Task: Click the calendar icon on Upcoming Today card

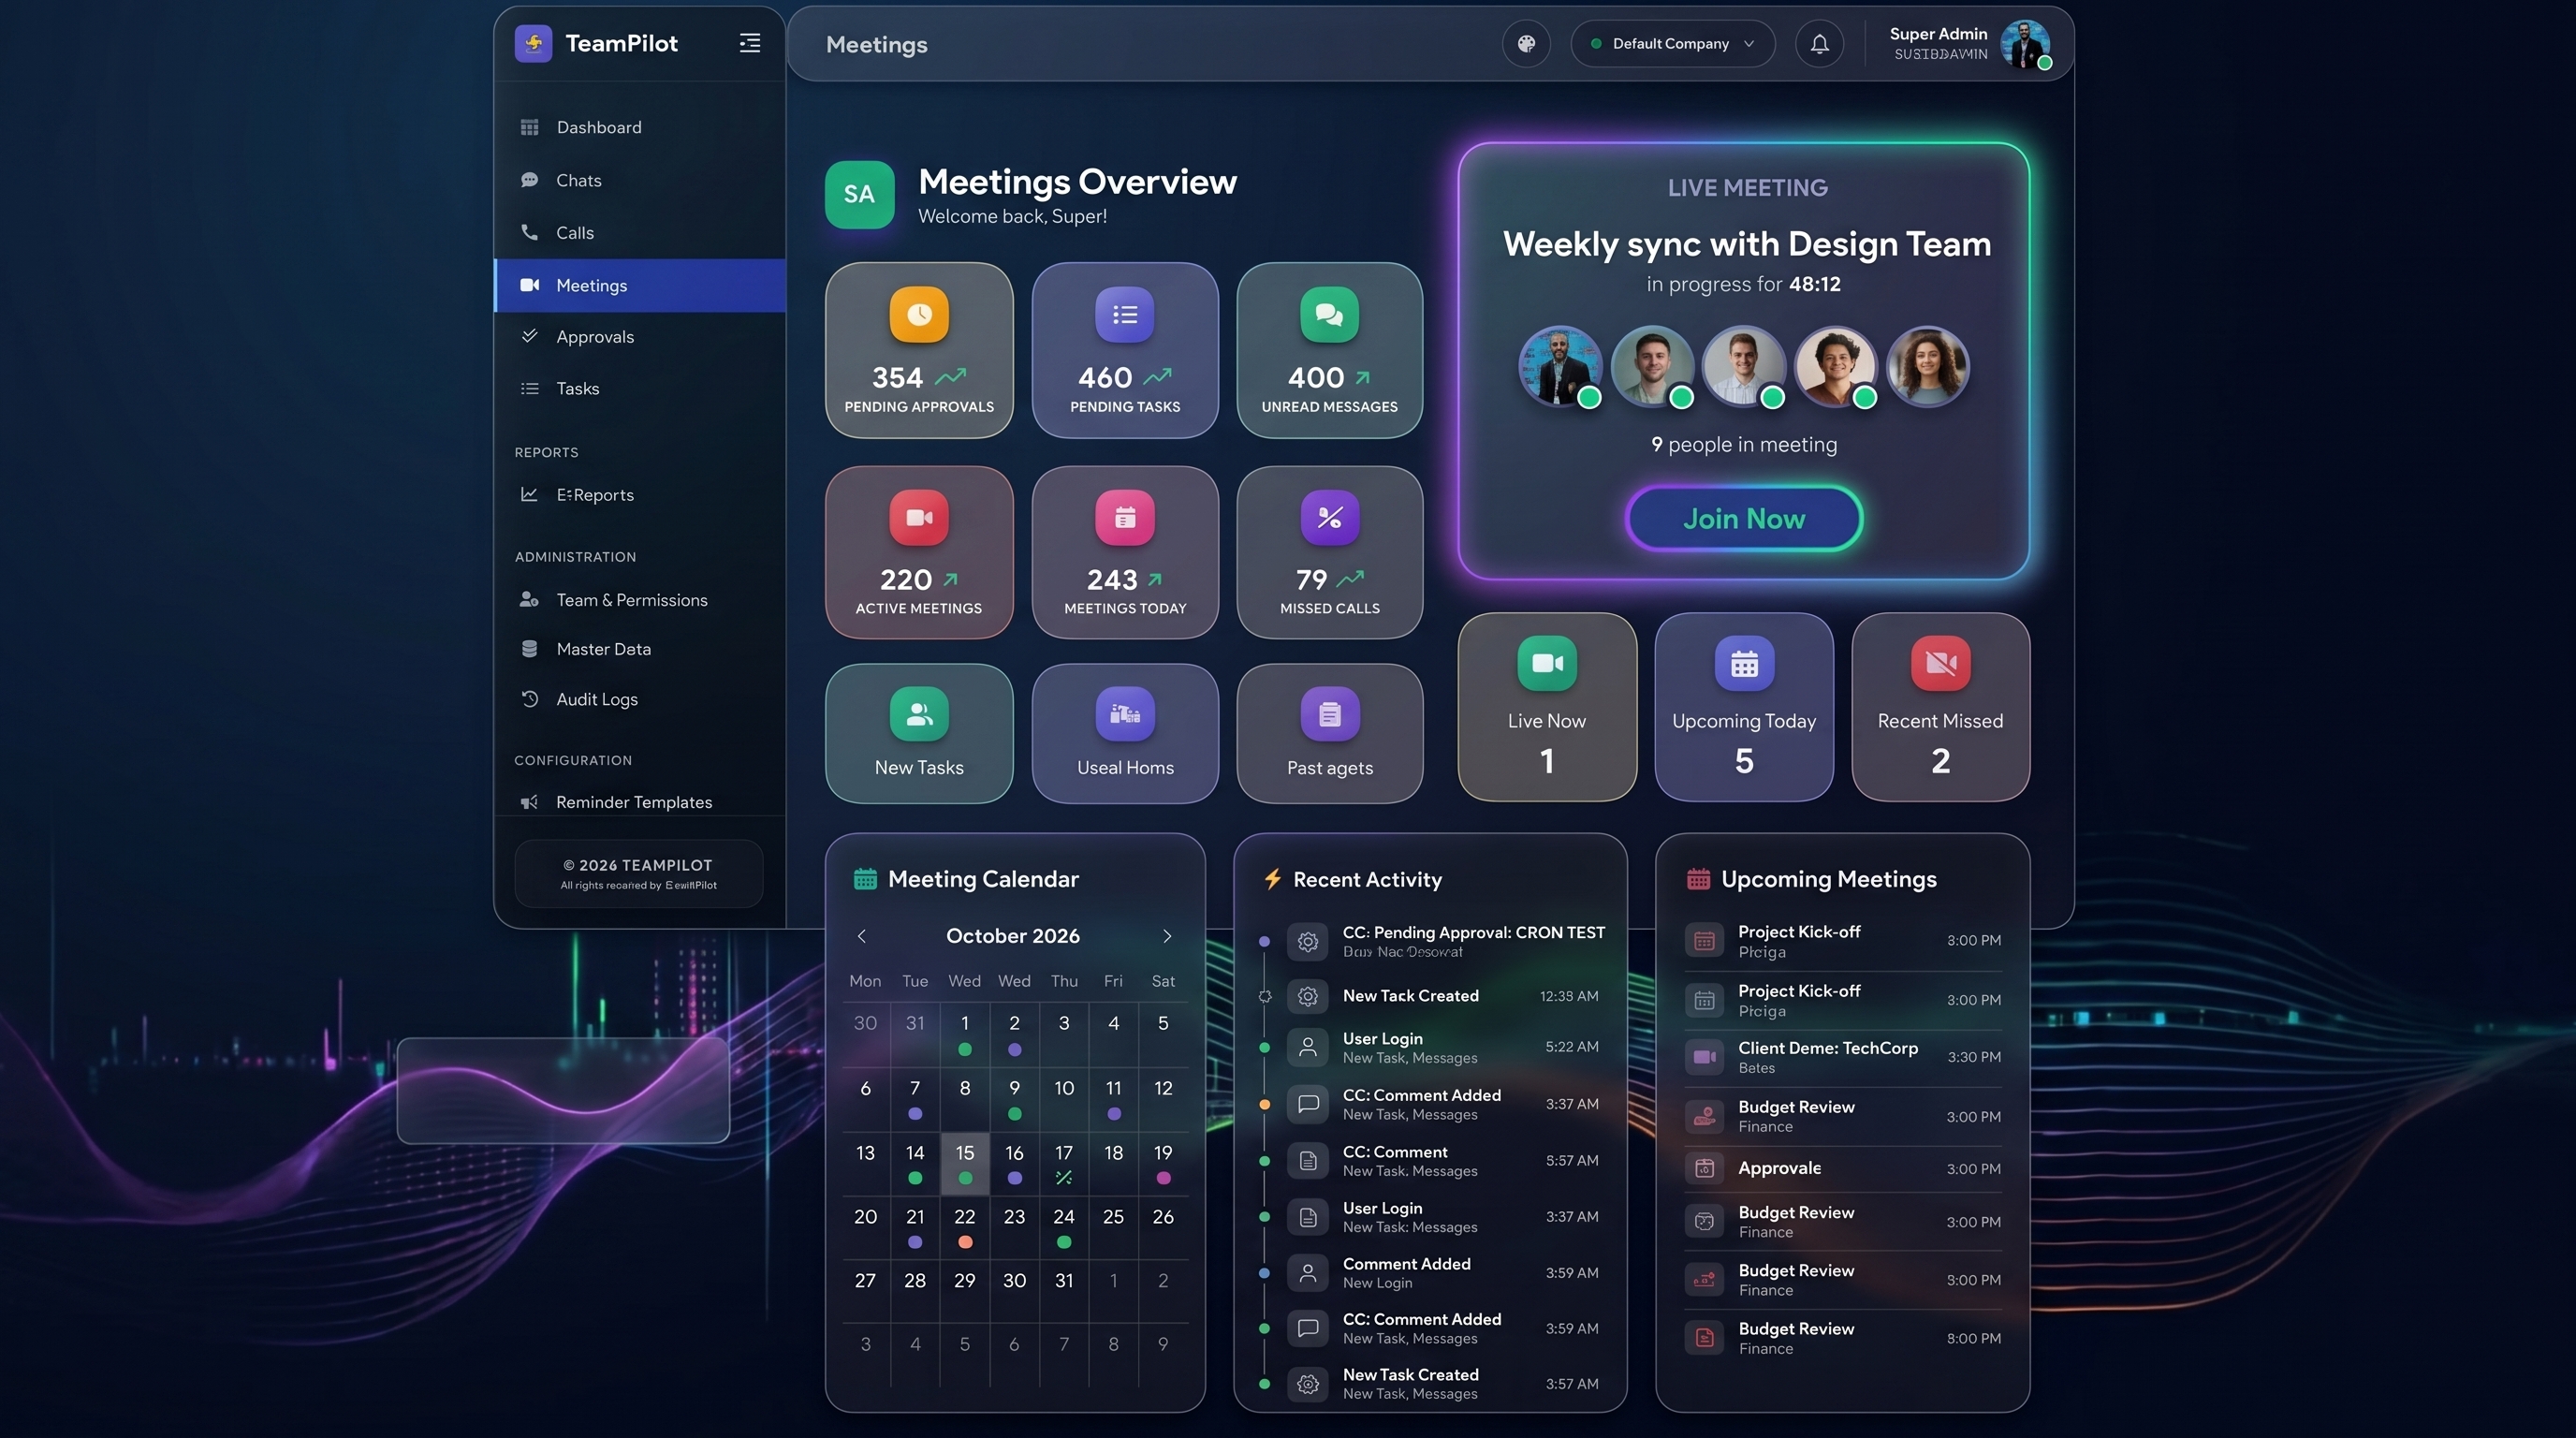Action: click(1744, 663)
